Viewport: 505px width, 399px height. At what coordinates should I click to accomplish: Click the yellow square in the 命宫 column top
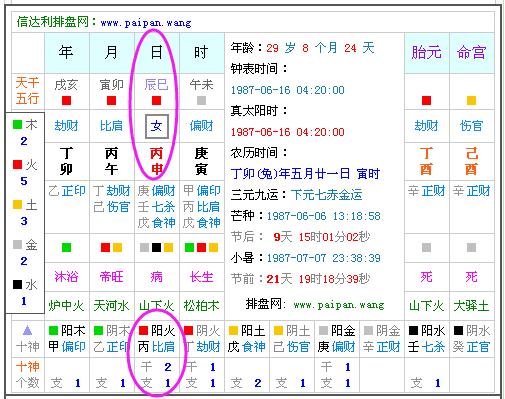tap(471, 100)
